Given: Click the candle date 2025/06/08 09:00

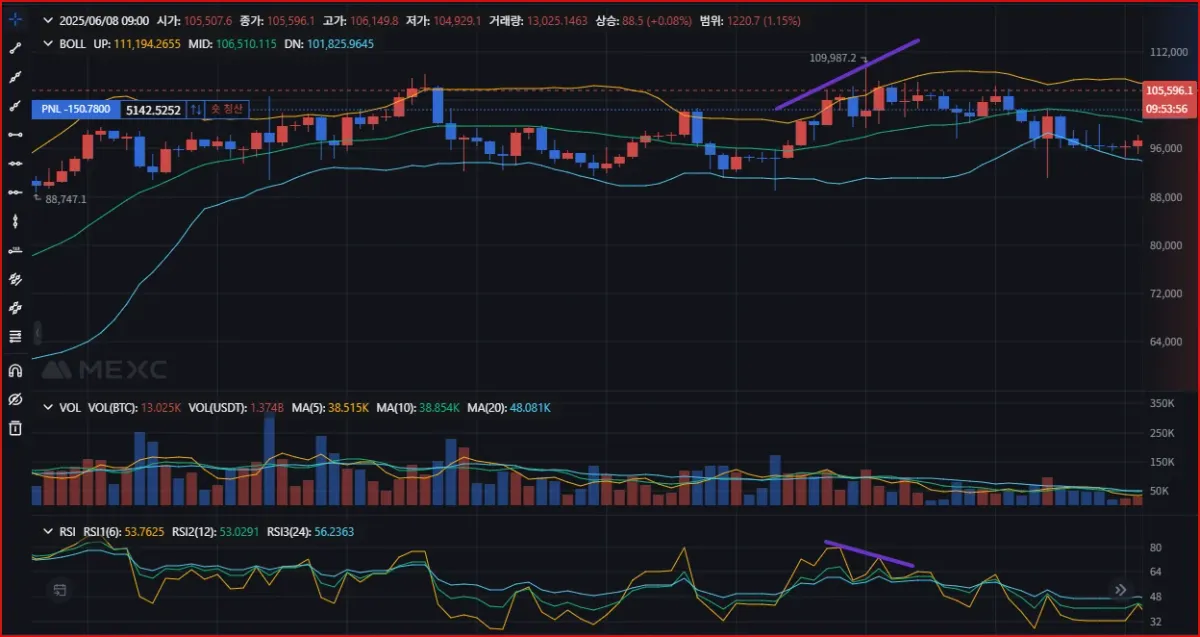Looking at the screenshot, I should (105, 19).
